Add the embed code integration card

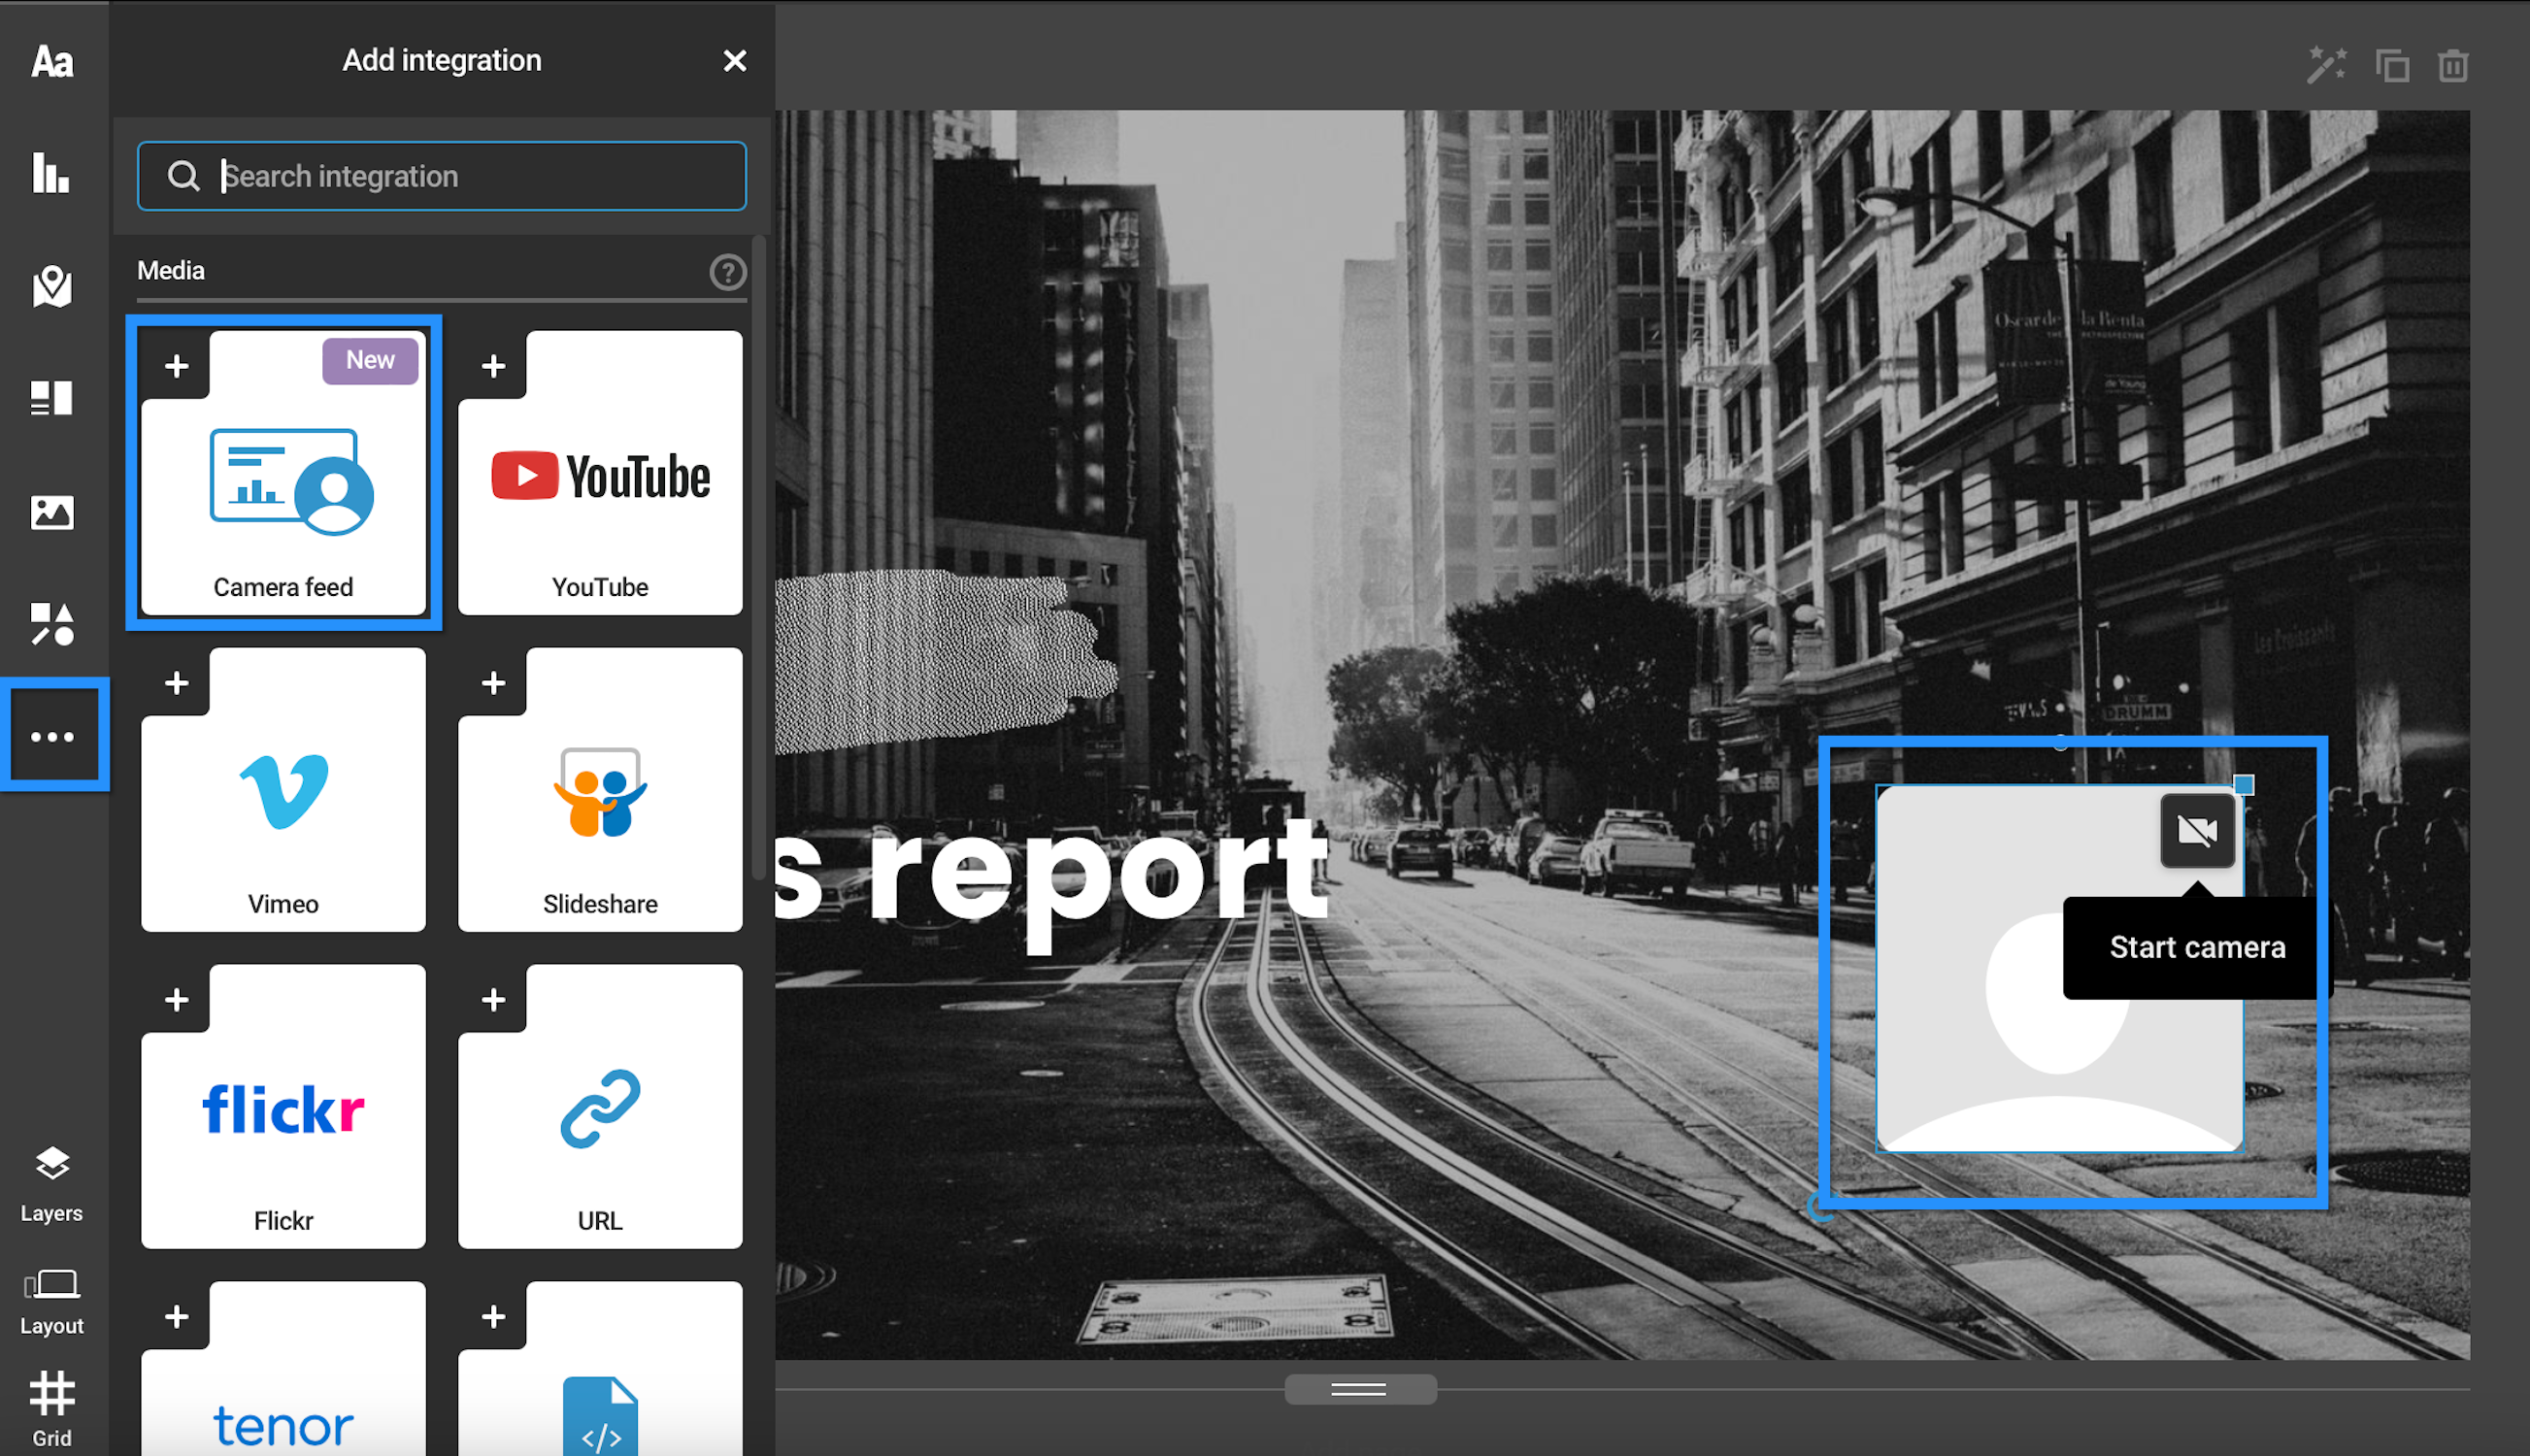(x=600, y=1369)
